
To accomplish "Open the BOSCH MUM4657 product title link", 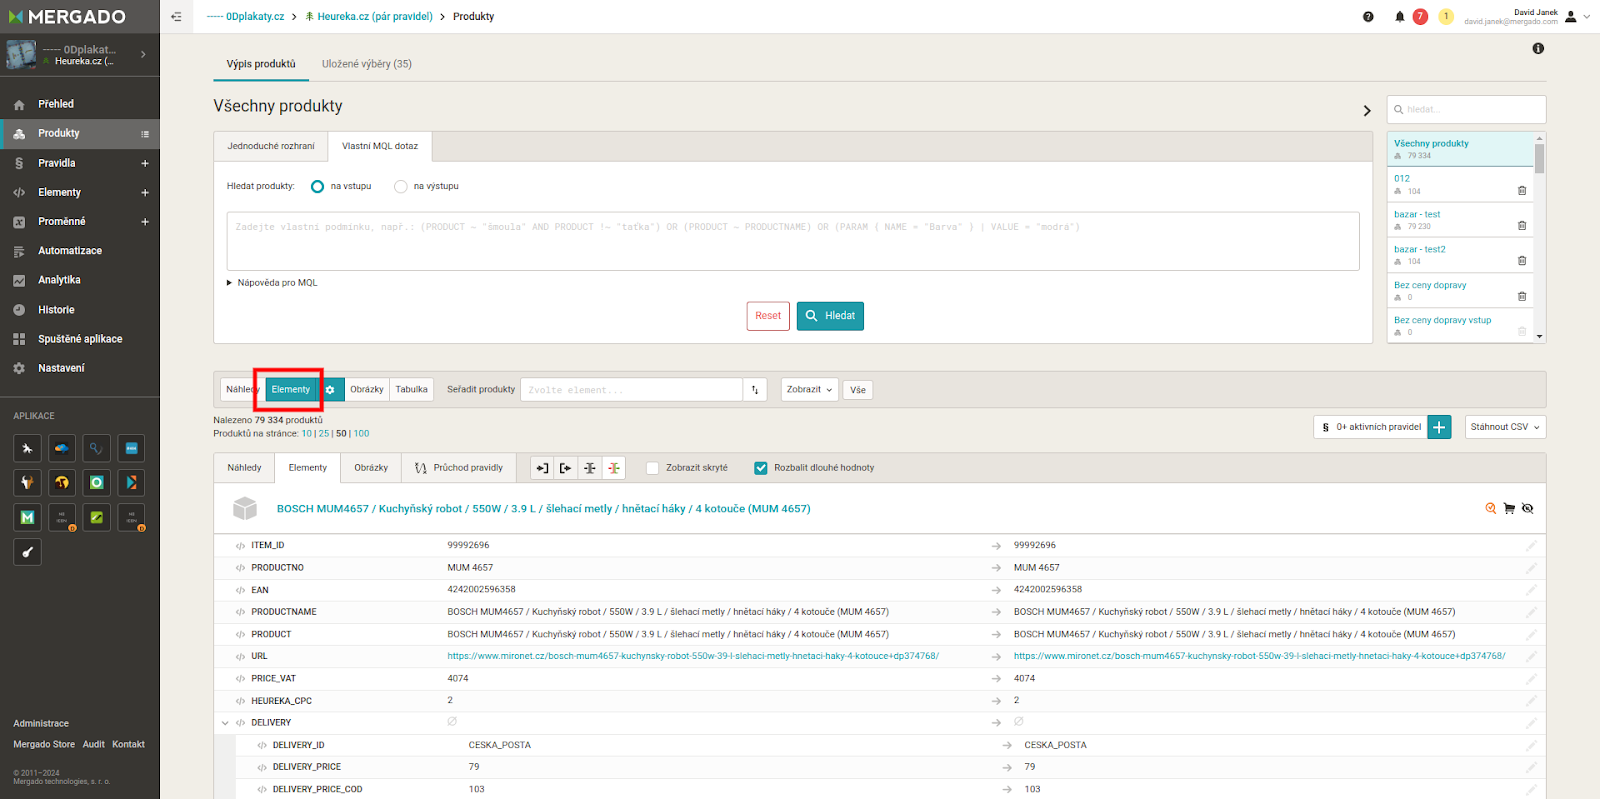I will [543, 509].
